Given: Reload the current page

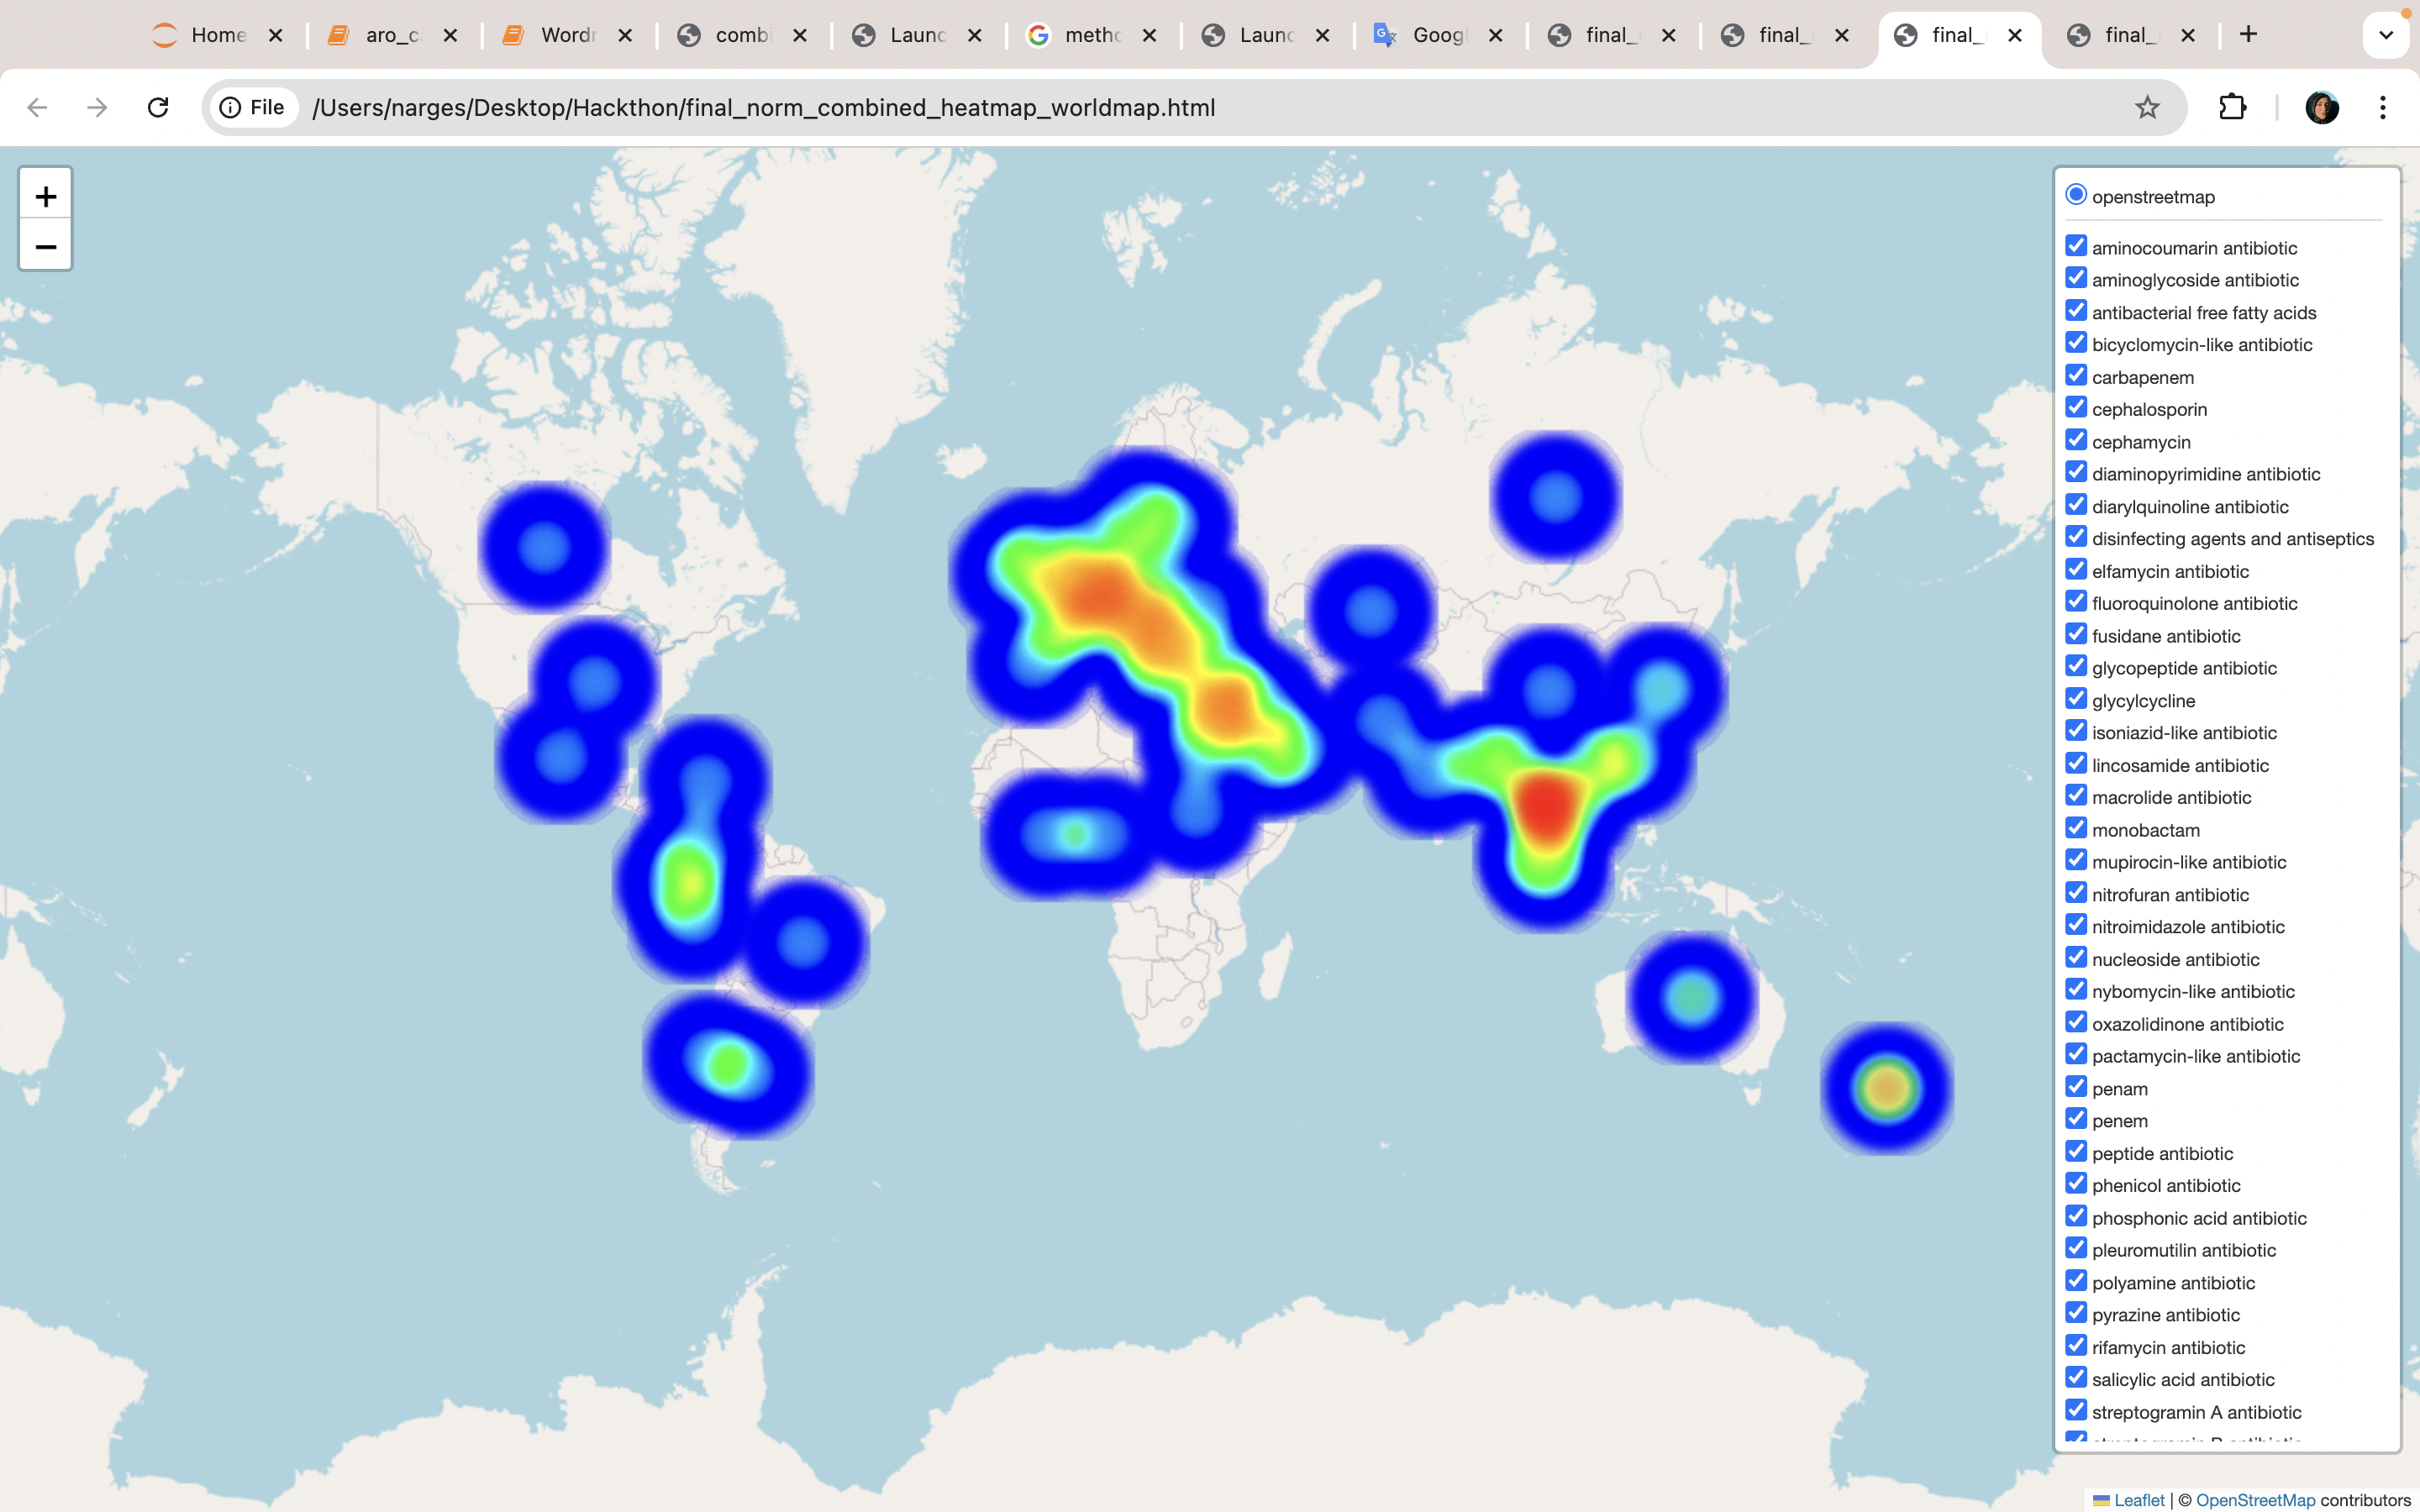Looking at the screenshot, I should click(x=158, y=107).
